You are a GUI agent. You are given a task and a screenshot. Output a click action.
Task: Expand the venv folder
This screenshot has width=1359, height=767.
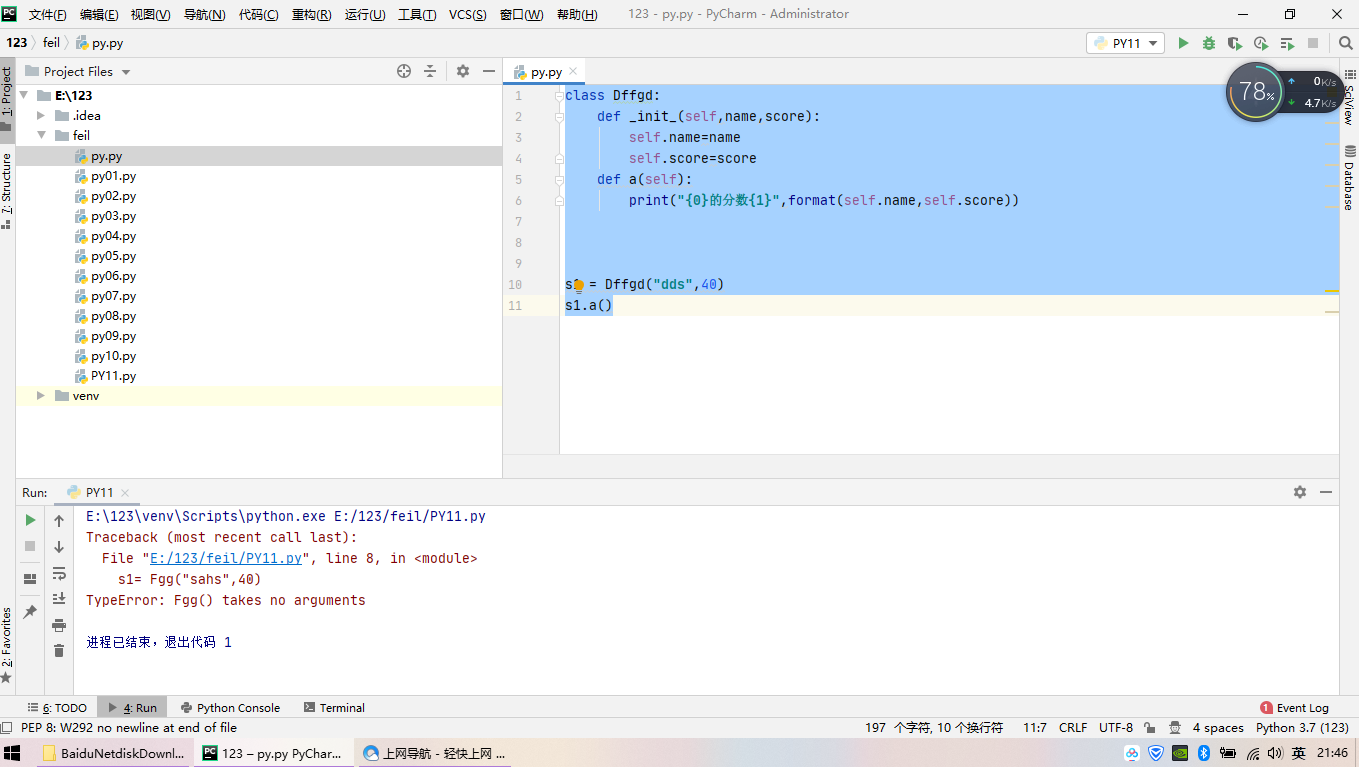coord(41,396)
